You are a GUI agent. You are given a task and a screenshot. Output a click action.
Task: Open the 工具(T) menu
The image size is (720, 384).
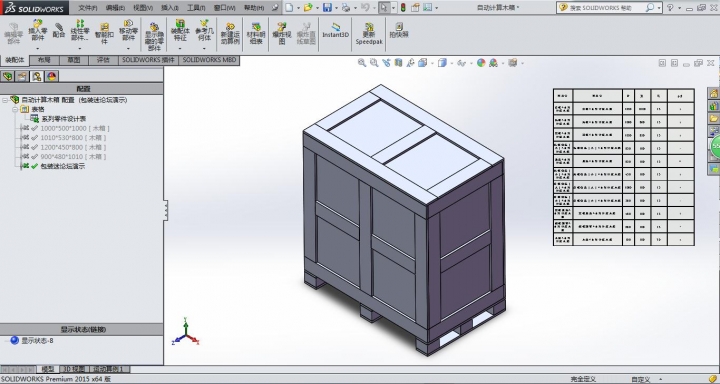196,8
